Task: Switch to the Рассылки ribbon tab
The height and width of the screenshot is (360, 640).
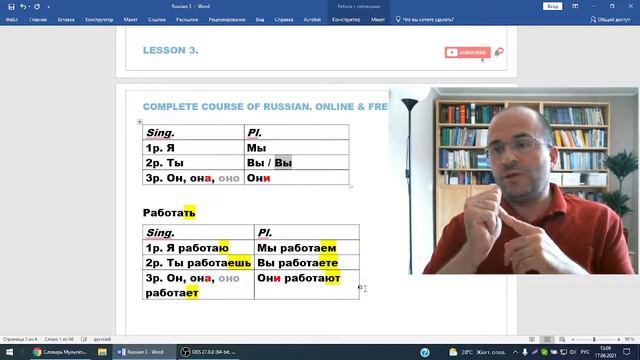Action: point(187,20)
